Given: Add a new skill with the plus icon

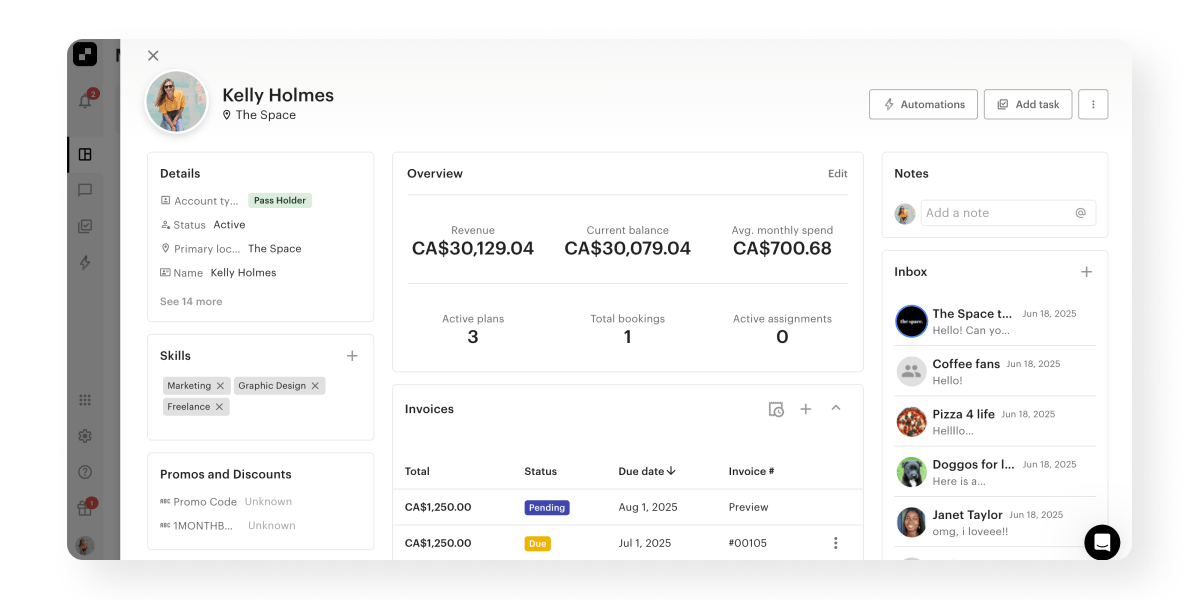Looking at the screenshot, I should (x=352, y=355).
